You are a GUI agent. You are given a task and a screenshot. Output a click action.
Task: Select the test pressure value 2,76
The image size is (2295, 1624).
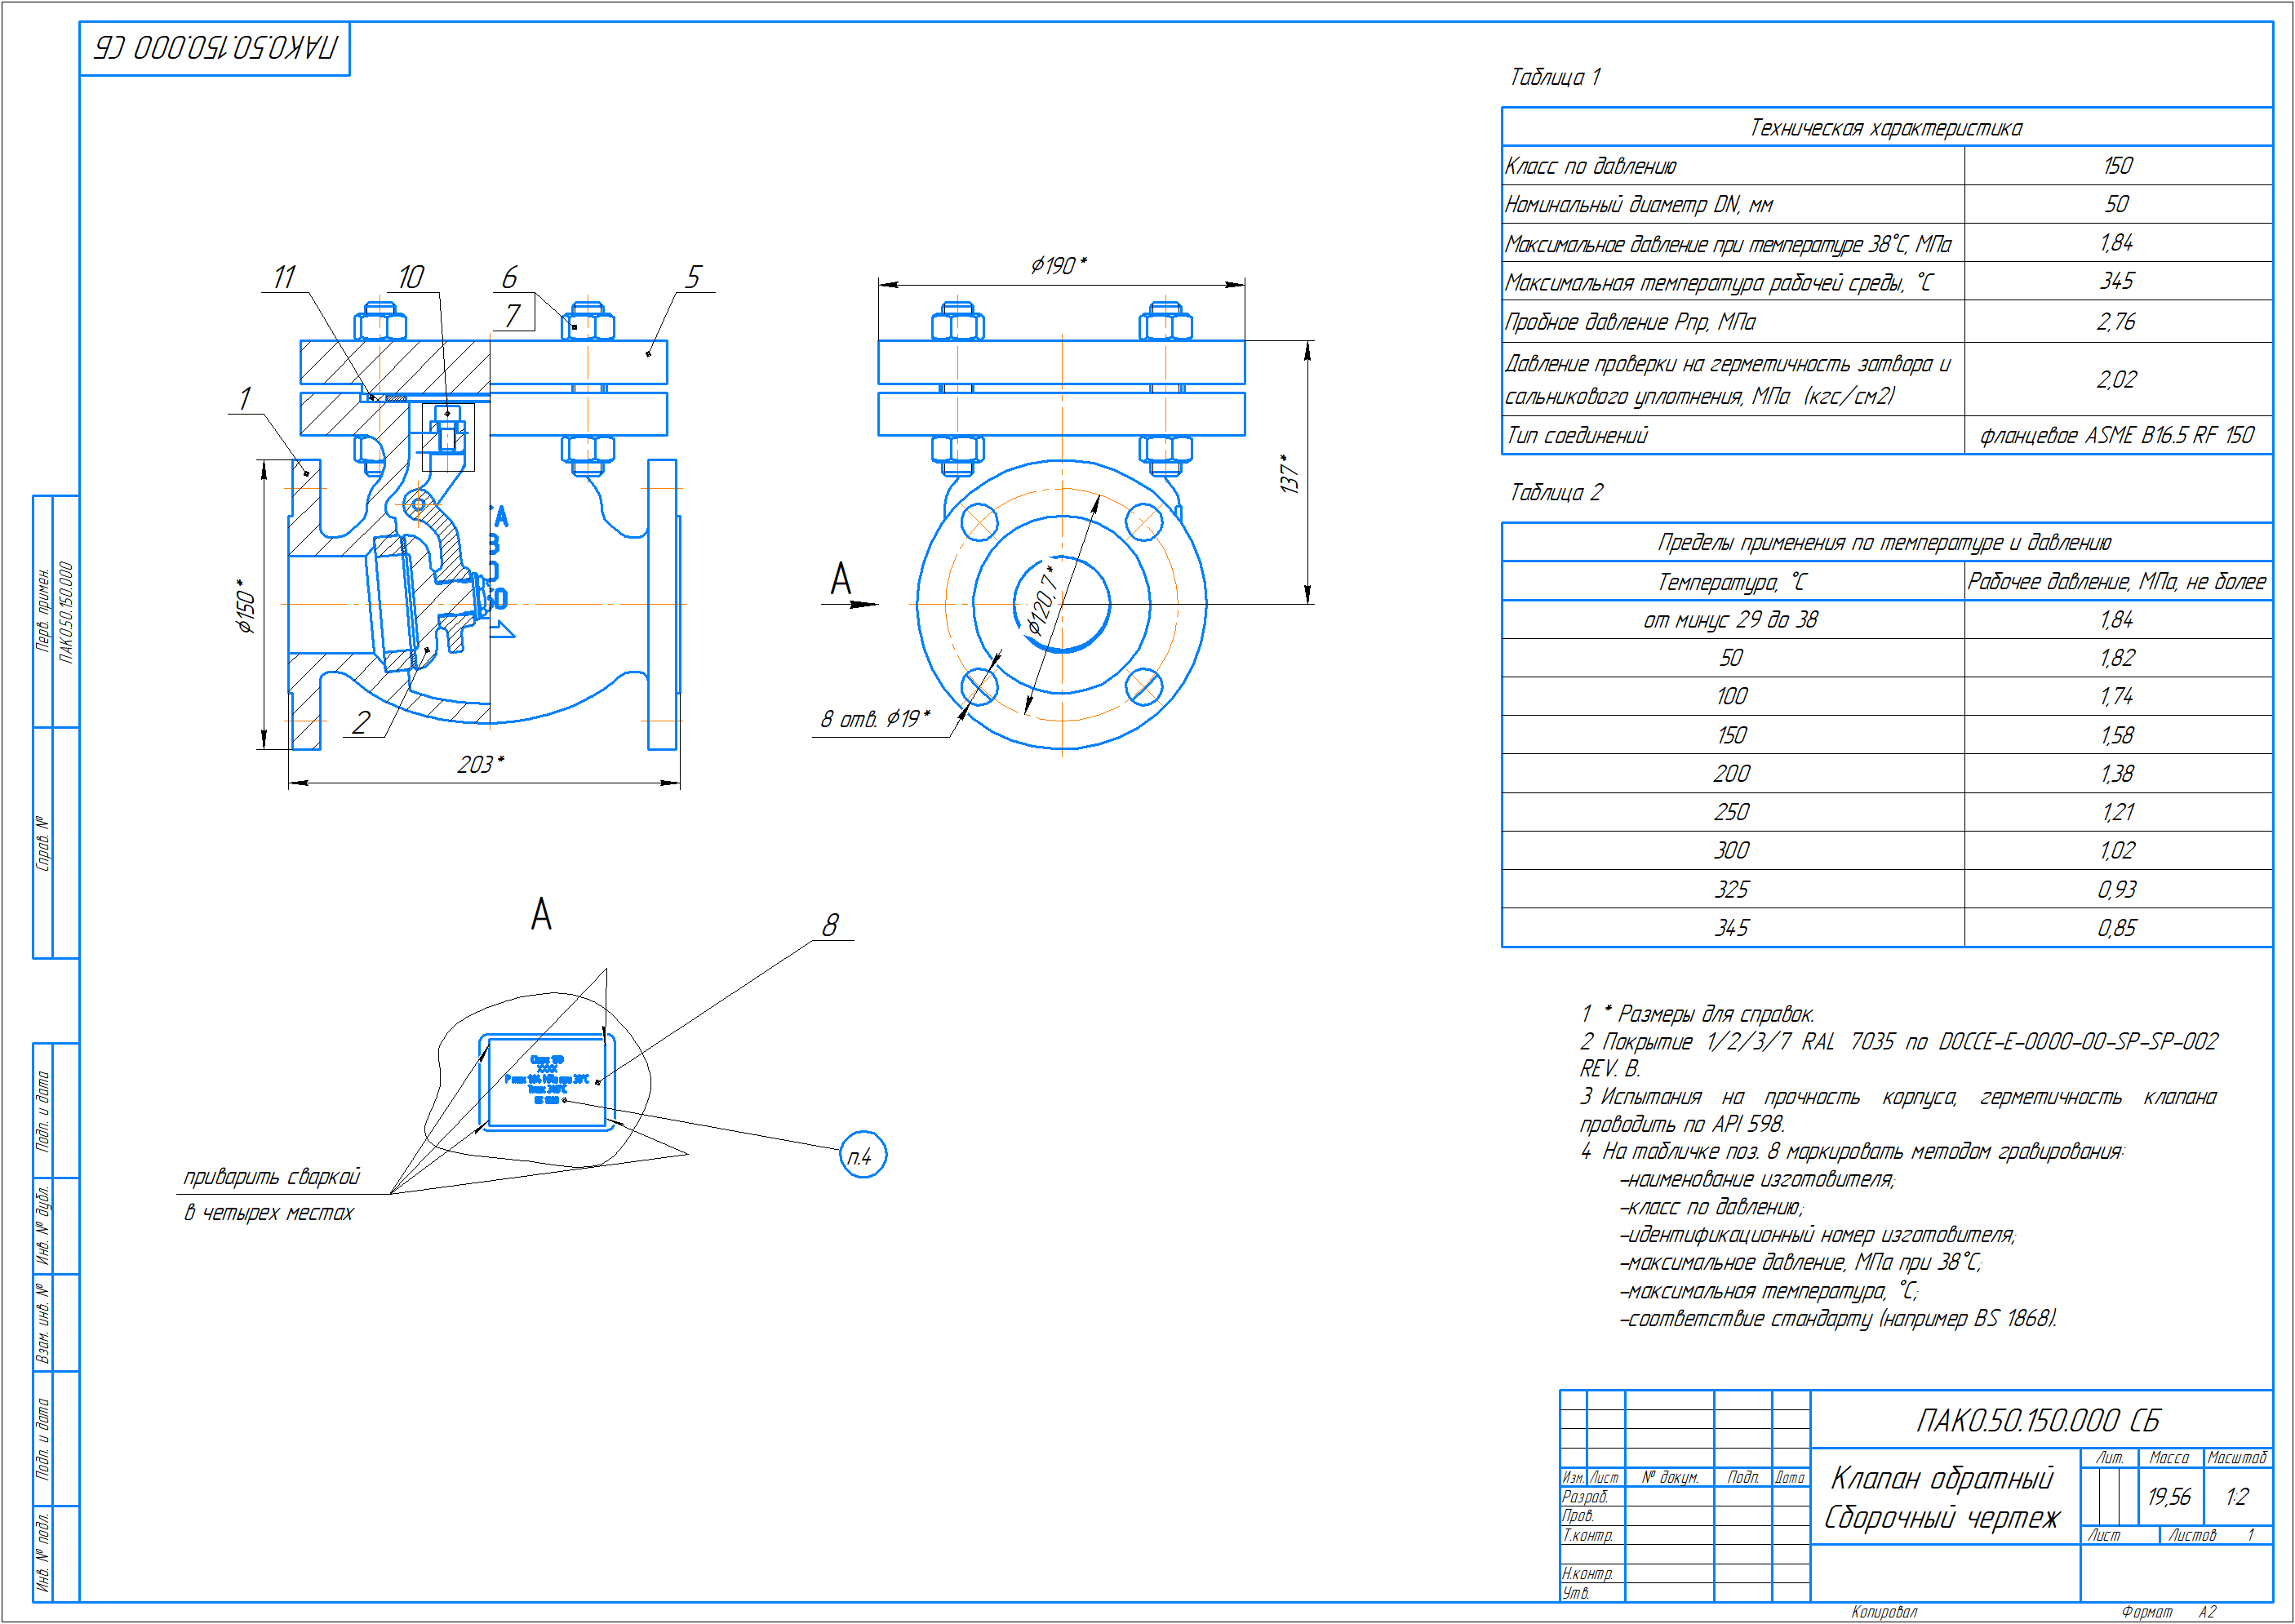[2116, 322]
